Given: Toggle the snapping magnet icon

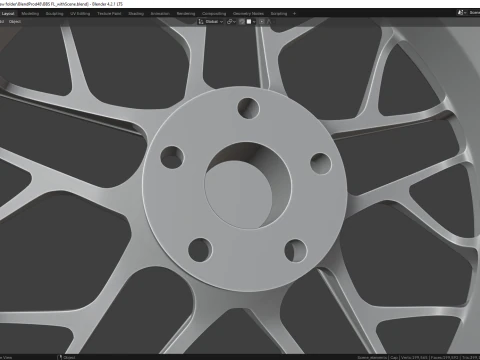Looking at the screenshot, I should tap(242, 22).
